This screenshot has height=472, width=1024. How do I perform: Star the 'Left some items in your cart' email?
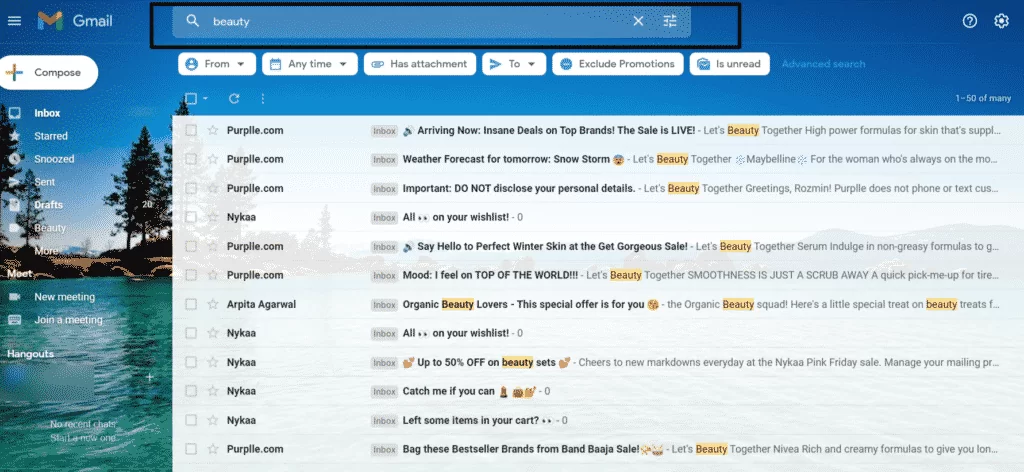click(x=213, y=420)
